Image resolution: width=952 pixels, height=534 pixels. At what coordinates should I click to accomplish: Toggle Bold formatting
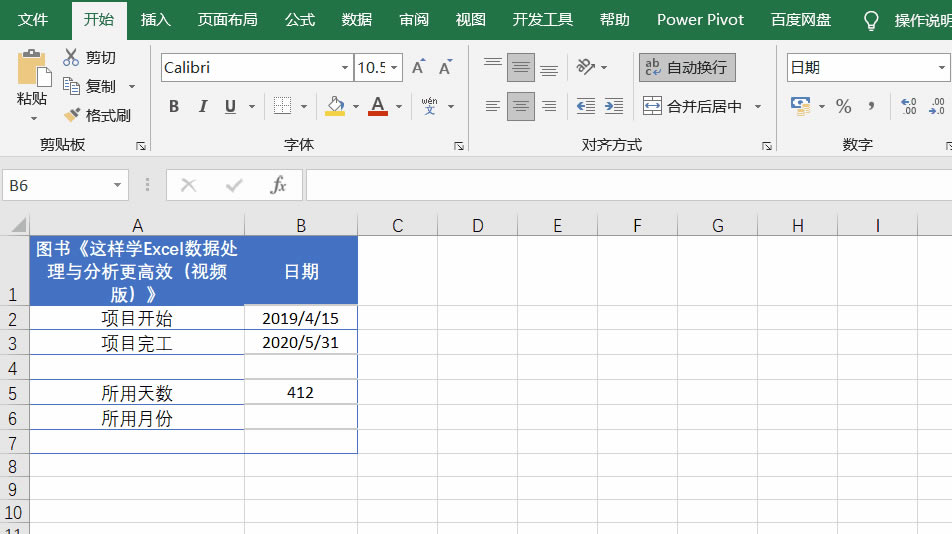click(174, 106)
